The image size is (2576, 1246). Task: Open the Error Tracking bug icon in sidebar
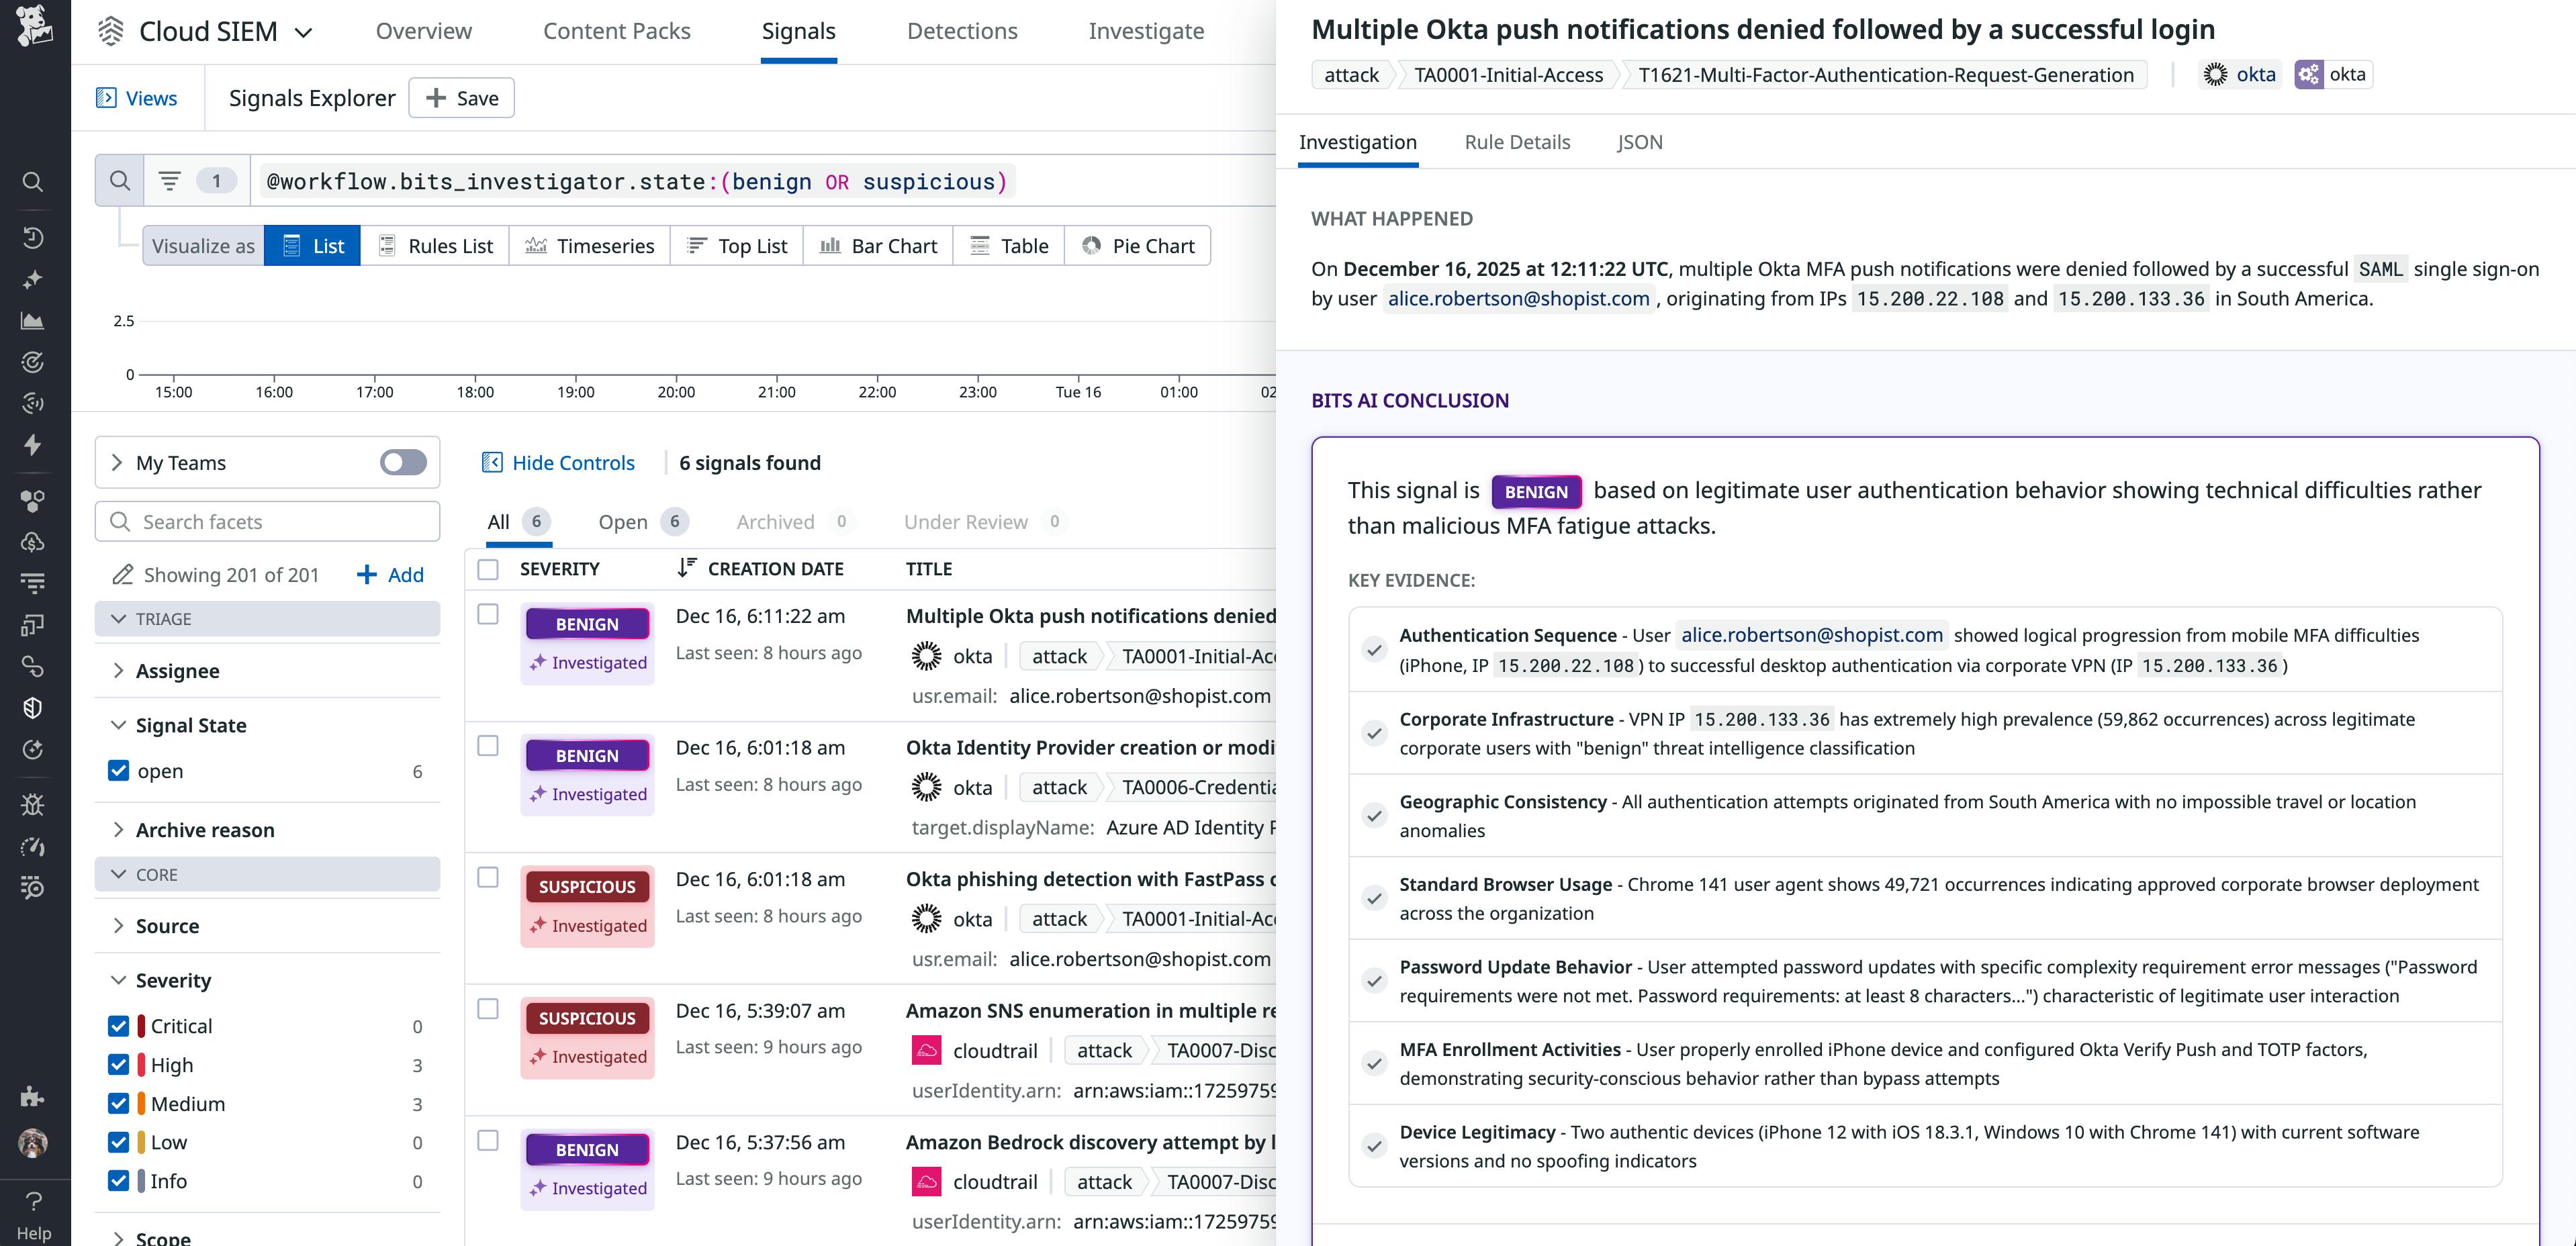[33, 804]
